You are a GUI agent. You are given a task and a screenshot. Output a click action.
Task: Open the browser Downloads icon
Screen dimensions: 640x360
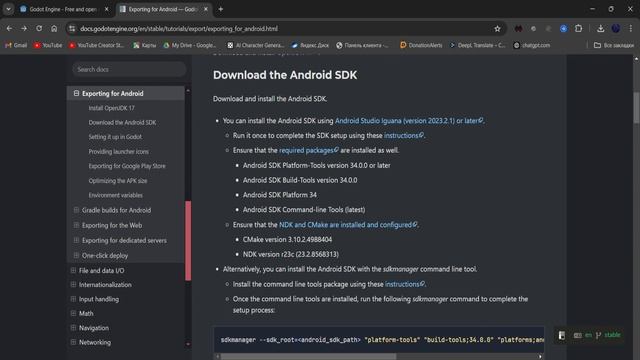point(600,29)
